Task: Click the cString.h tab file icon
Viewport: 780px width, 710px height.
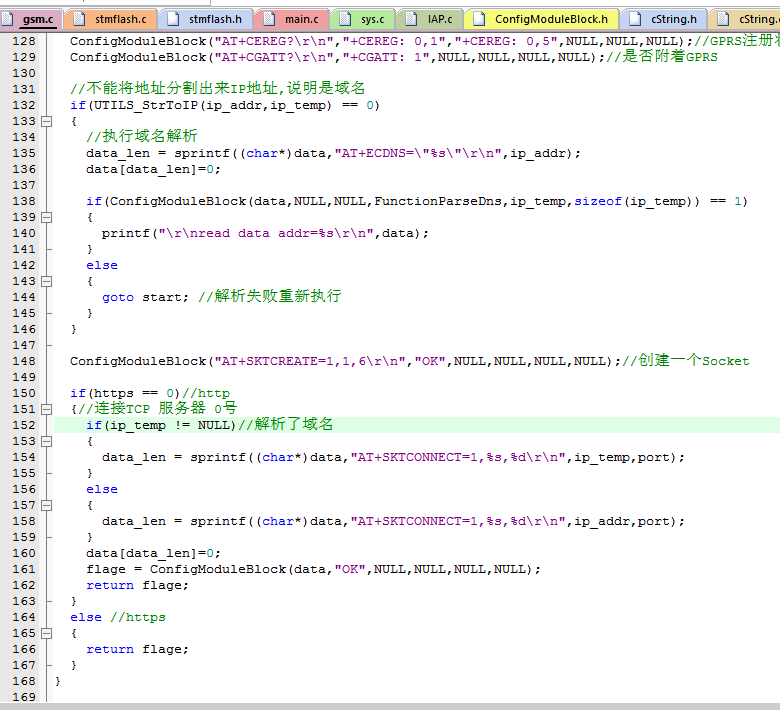Action: tap(634, 18)
